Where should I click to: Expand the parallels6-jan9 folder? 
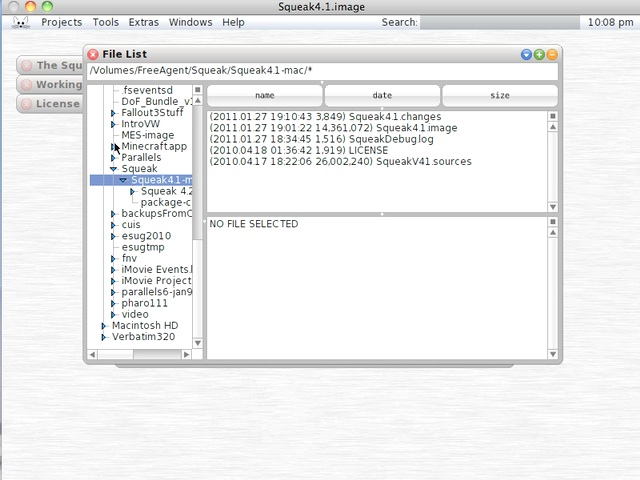pos(113,292)
